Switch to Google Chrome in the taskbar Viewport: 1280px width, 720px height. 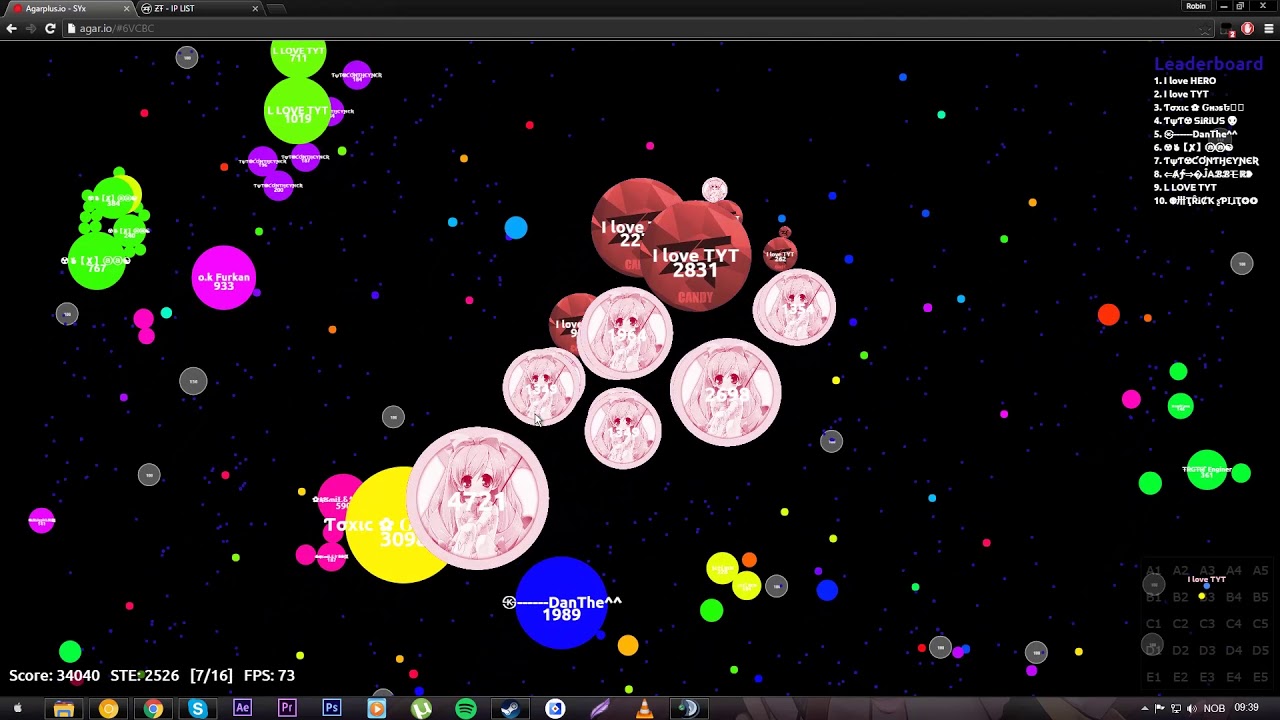153,709
